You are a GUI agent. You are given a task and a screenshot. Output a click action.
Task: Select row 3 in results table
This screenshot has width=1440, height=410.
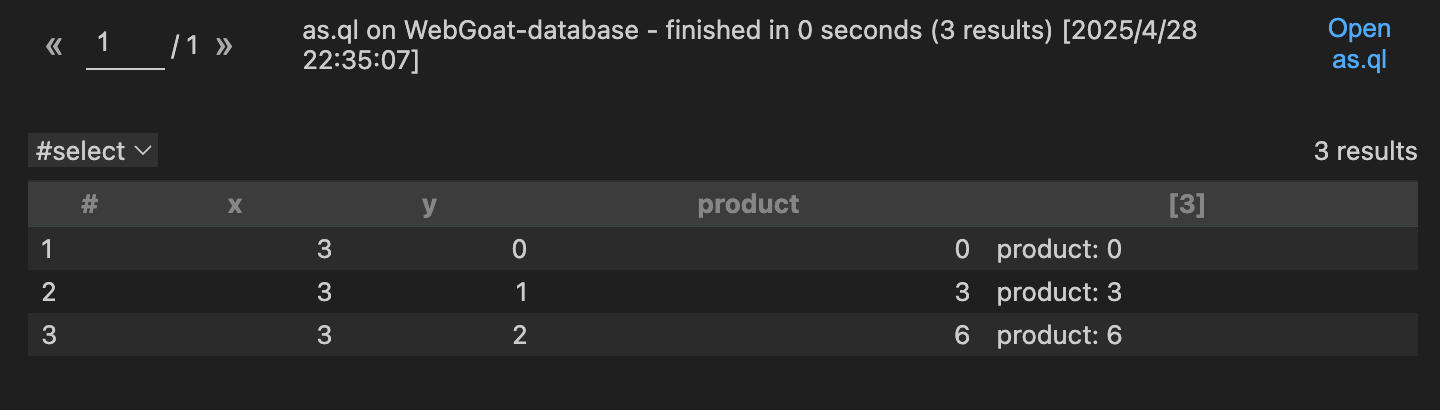click(722, 335)
